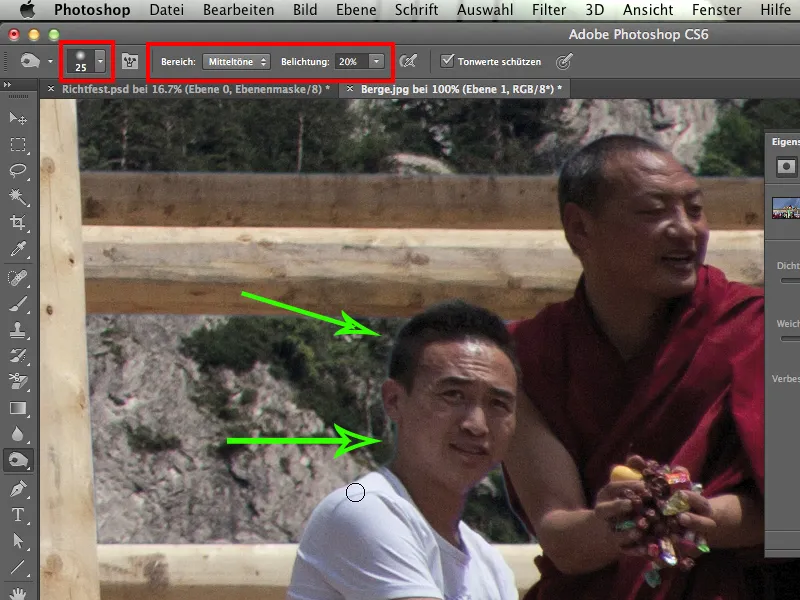Select the Magic Wand tool

[18, 196]
